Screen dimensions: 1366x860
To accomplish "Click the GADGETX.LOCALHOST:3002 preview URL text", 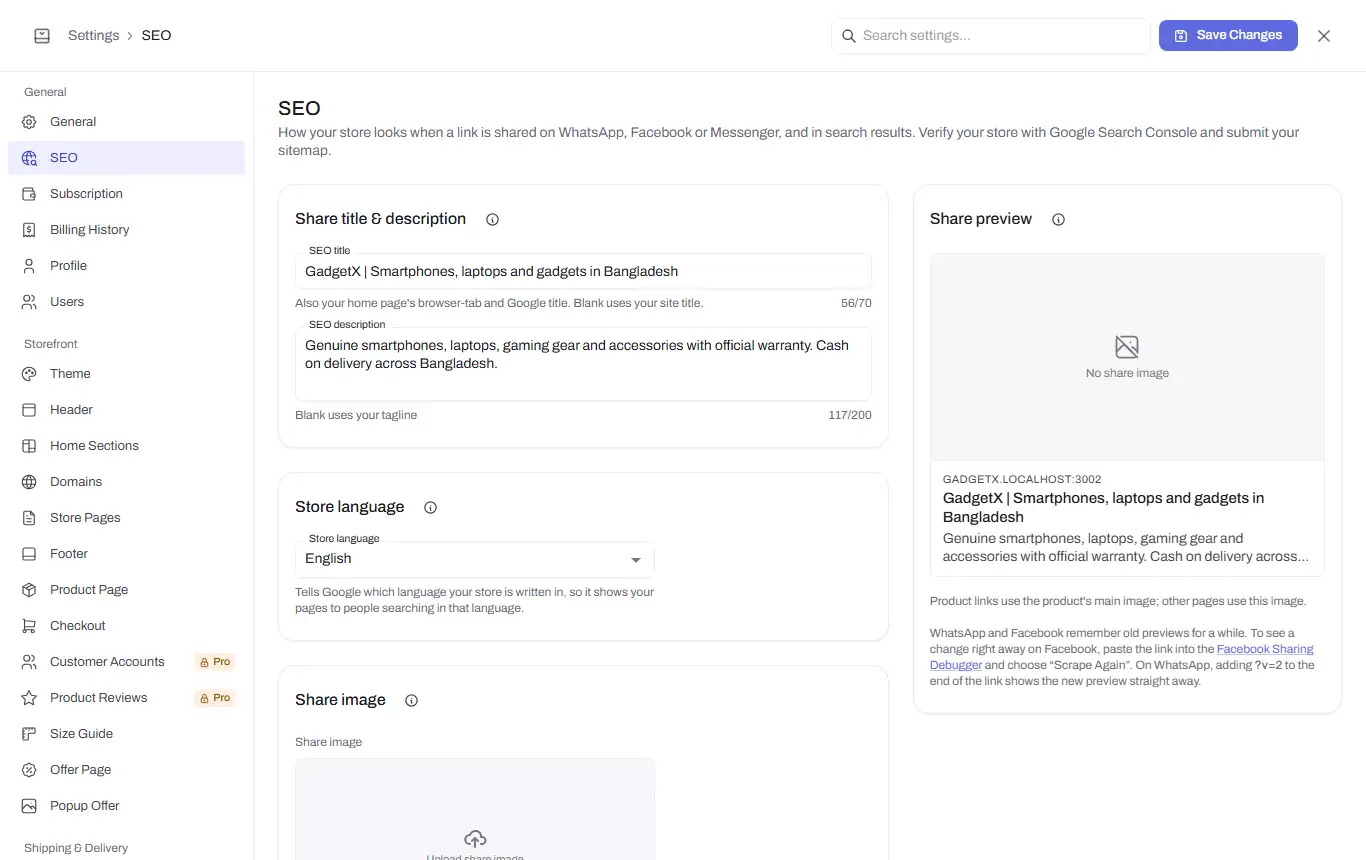I will [x=1022, y=479].
